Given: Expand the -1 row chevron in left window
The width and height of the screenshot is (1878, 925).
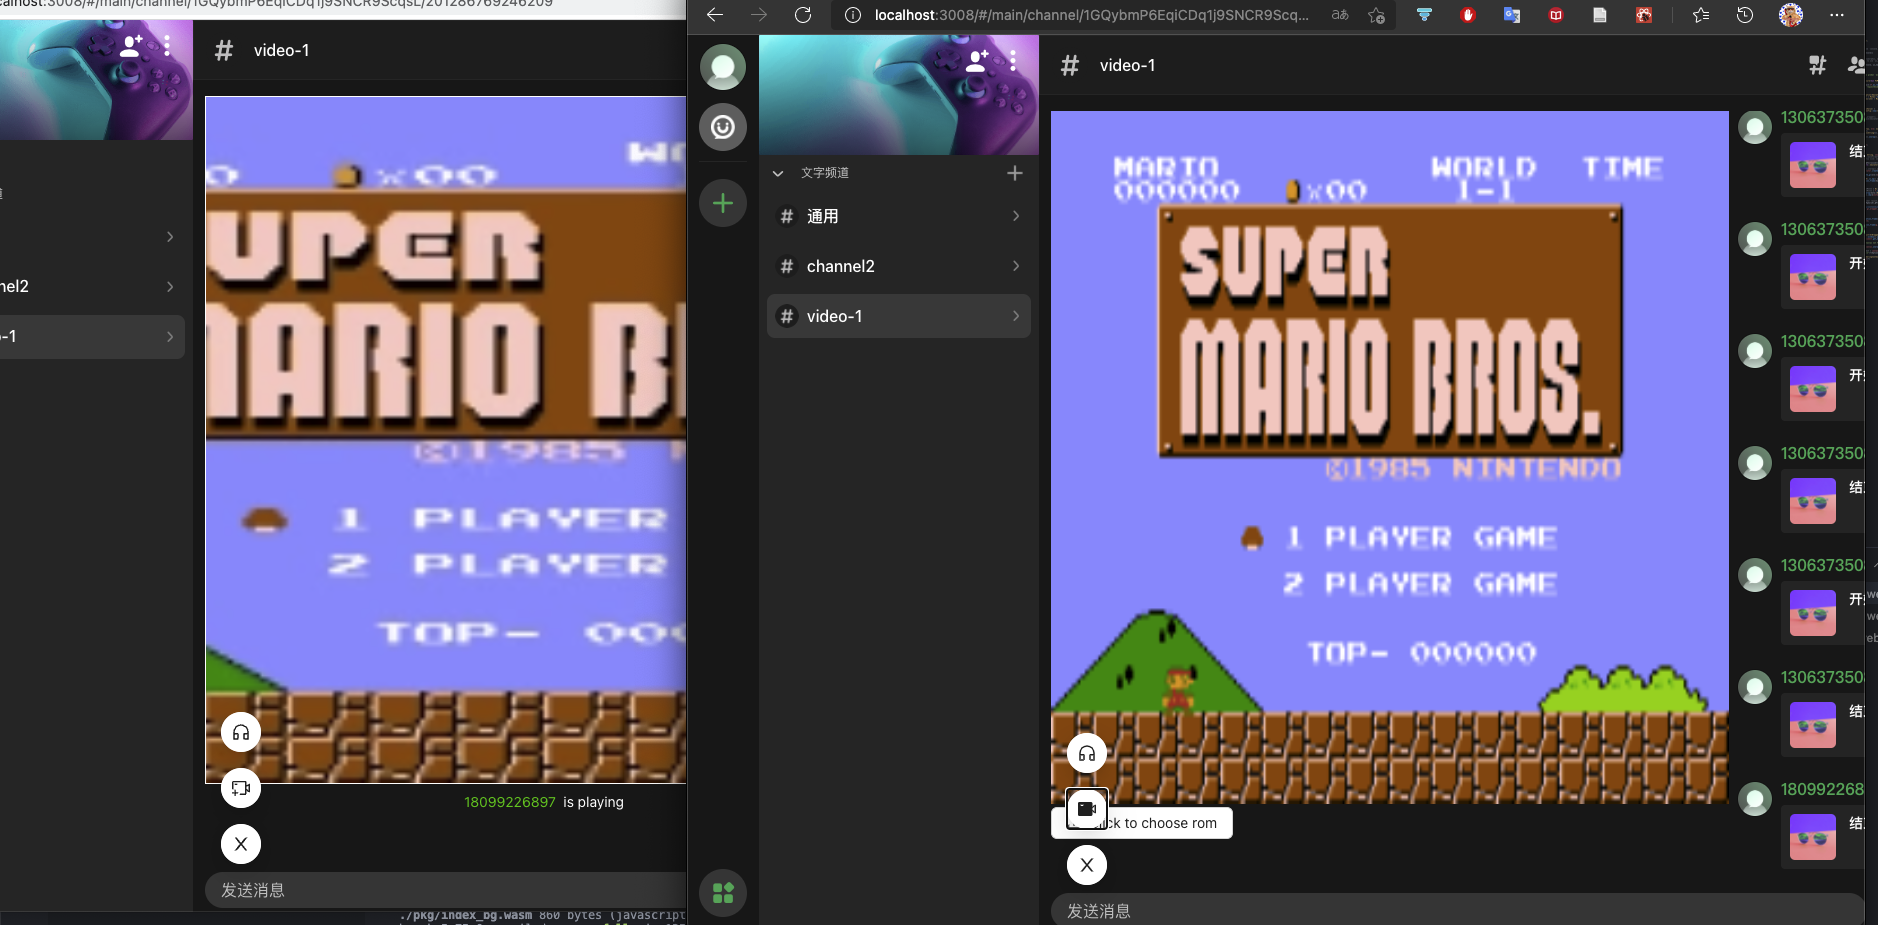Looking at the screenshot, I should pos(170,337).
